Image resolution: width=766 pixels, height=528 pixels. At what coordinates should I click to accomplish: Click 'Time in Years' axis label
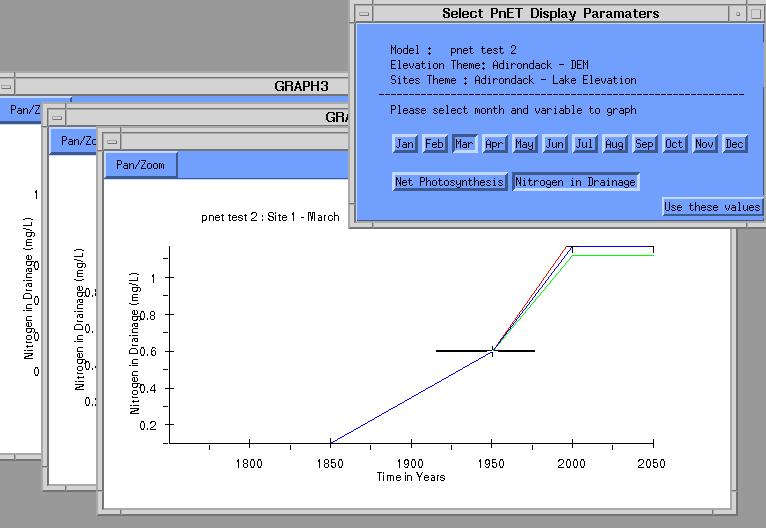click(411, 477)
